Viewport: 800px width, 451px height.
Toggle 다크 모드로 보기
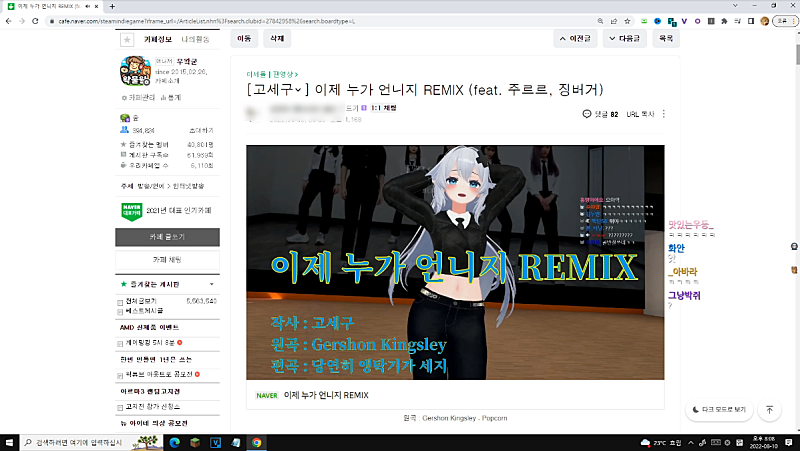[719, 410]
